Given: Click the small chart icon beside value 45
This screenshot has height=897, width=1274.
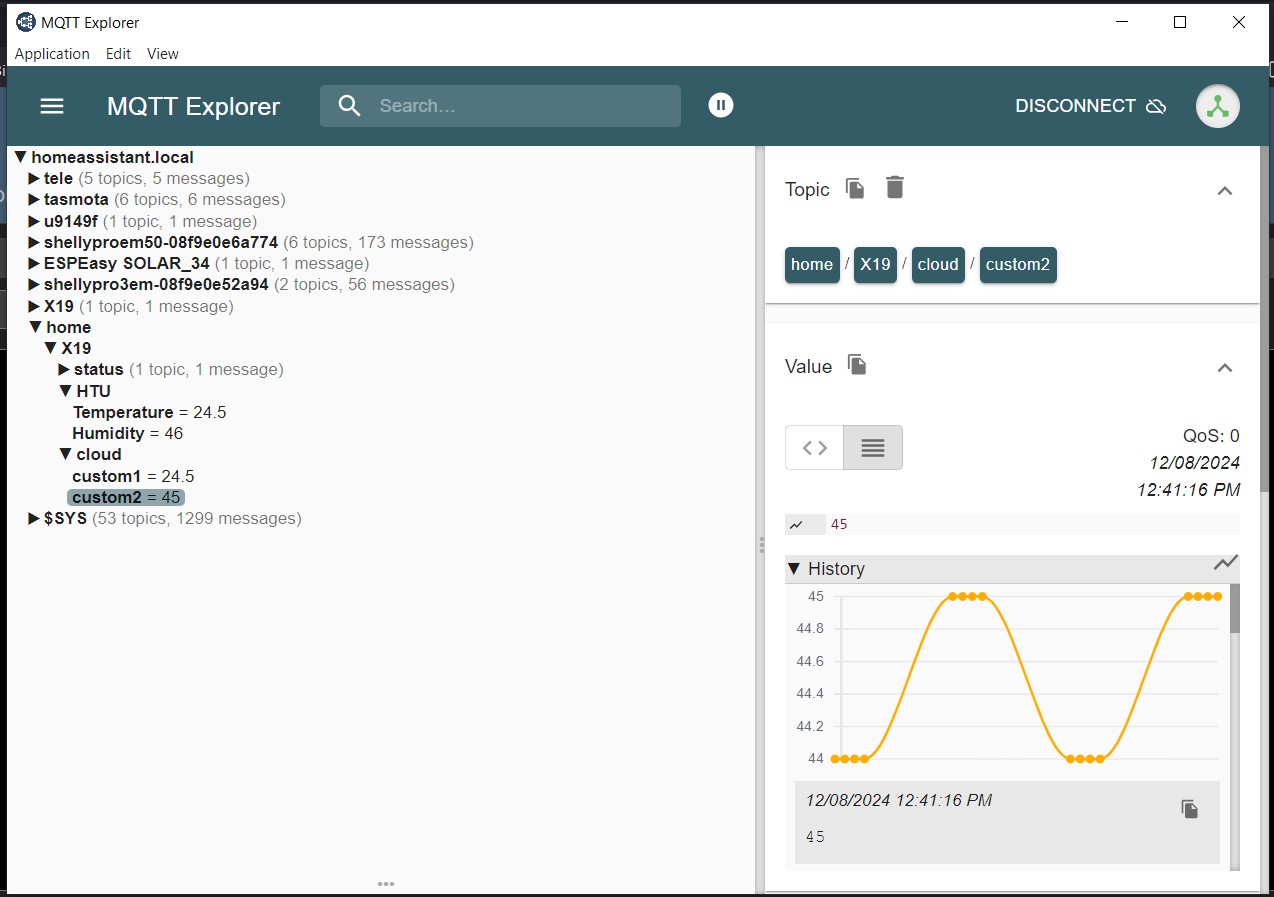Looking at the screenshot, I should pyautogui.click(x=797, y=524).
